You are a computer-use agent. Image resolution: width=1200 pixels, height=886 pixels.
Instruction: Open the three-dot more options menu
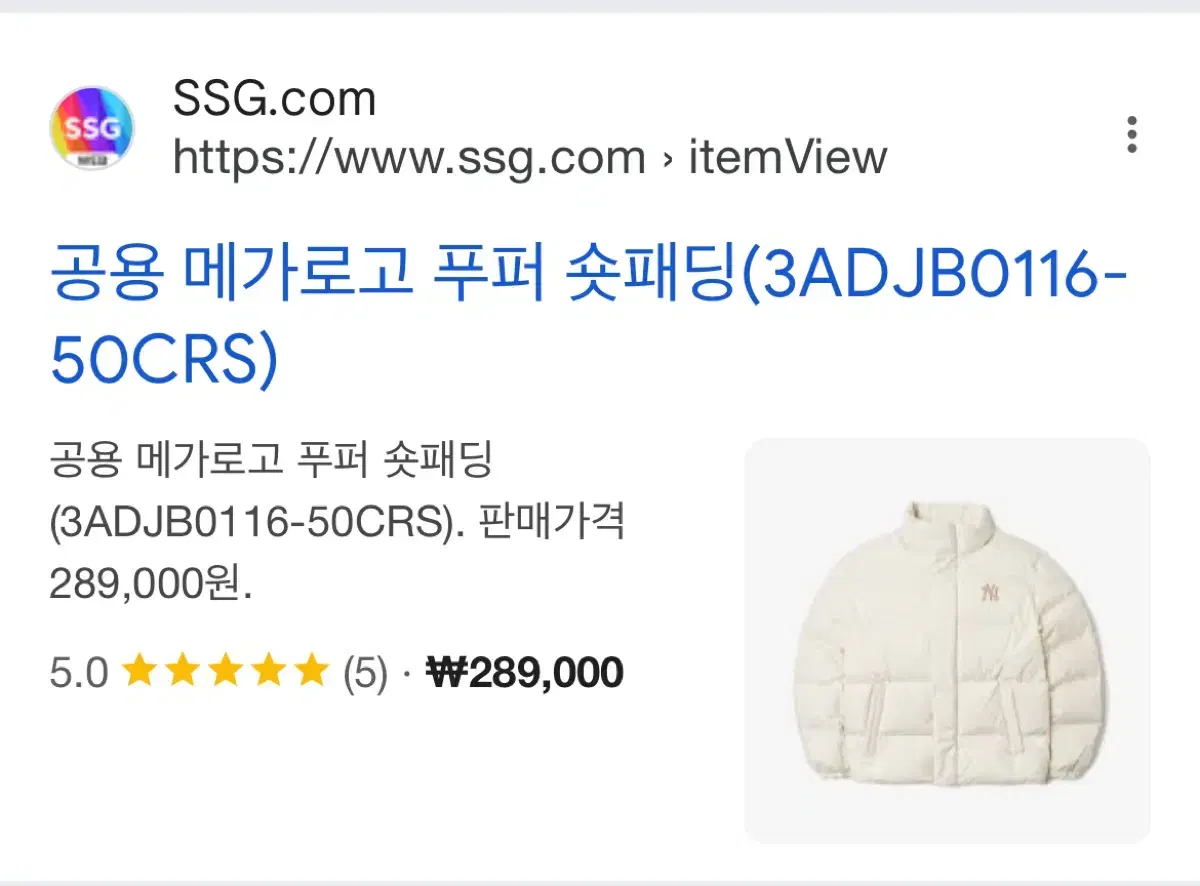(1131, 135)
